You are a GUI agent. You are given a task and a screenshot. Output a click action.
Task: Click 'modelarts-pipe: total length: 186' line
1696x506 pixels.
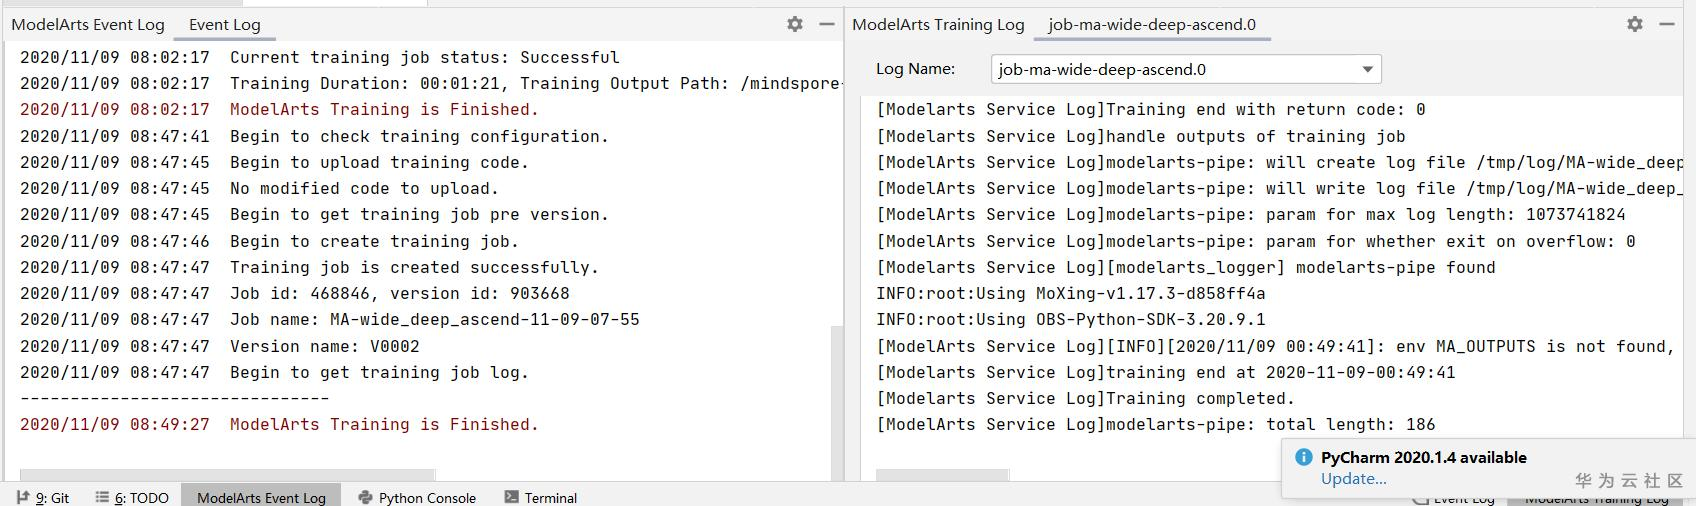tap(1156, 424)
